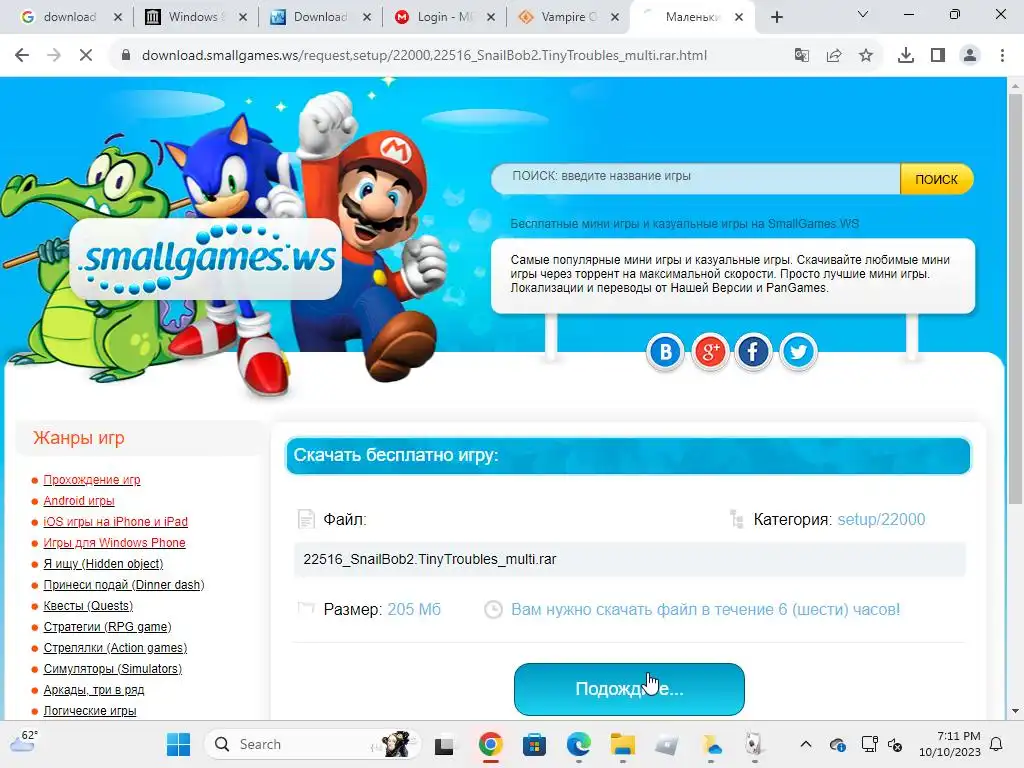This screenshot has width=1024, height=768.
Task: Toggle the browser side panel
Action: (x=938, y=56)
